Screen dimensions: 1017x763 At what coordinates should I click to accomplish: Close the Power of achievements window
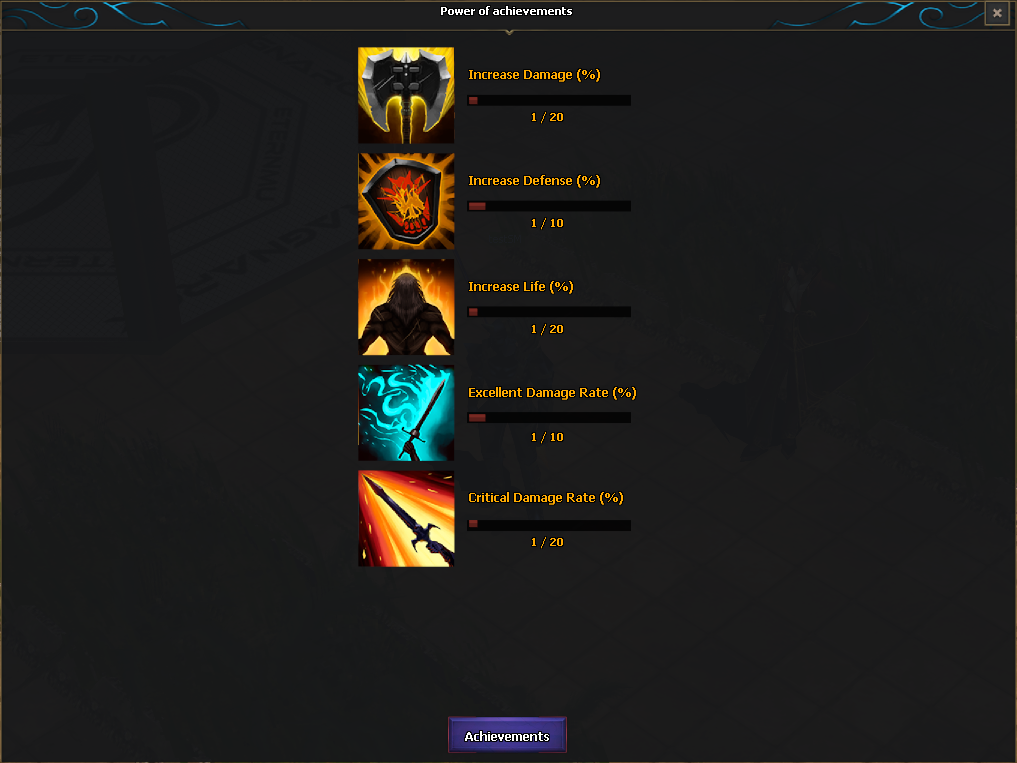point(997,12)
